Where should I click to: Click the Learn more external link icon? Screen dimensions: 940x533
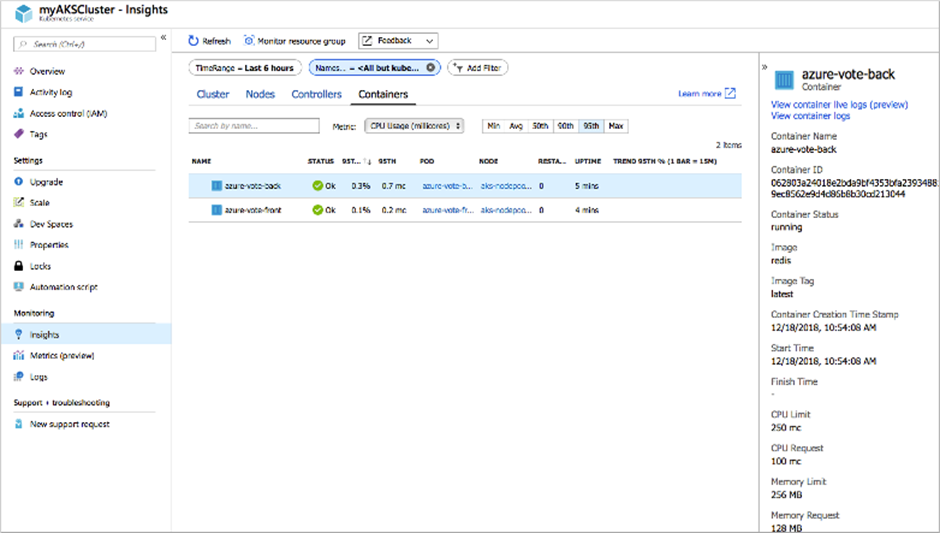pos(730,93)
